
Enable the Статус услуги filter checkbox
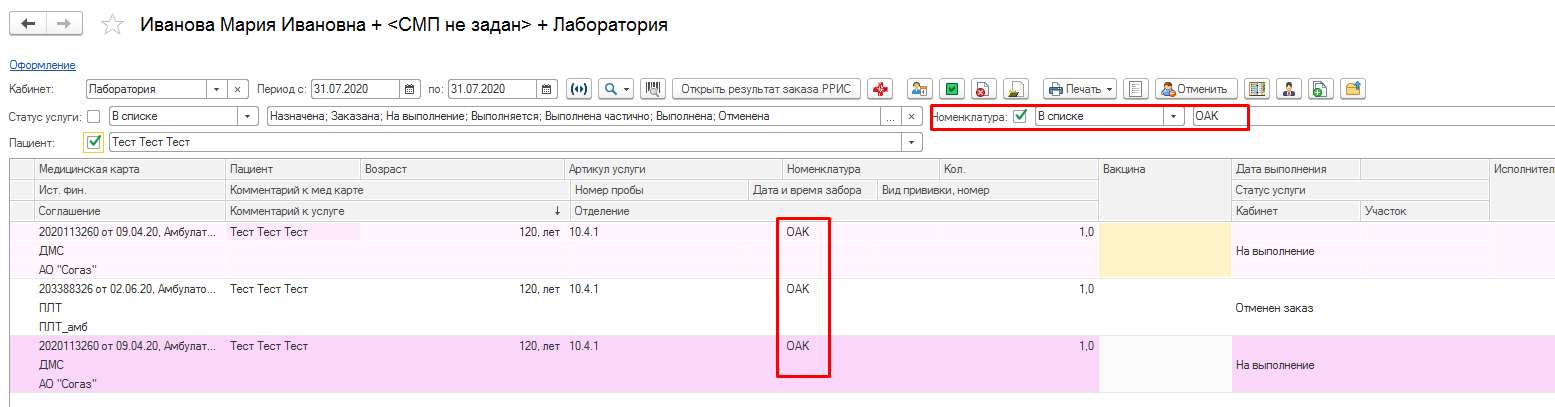click(94, 116)
